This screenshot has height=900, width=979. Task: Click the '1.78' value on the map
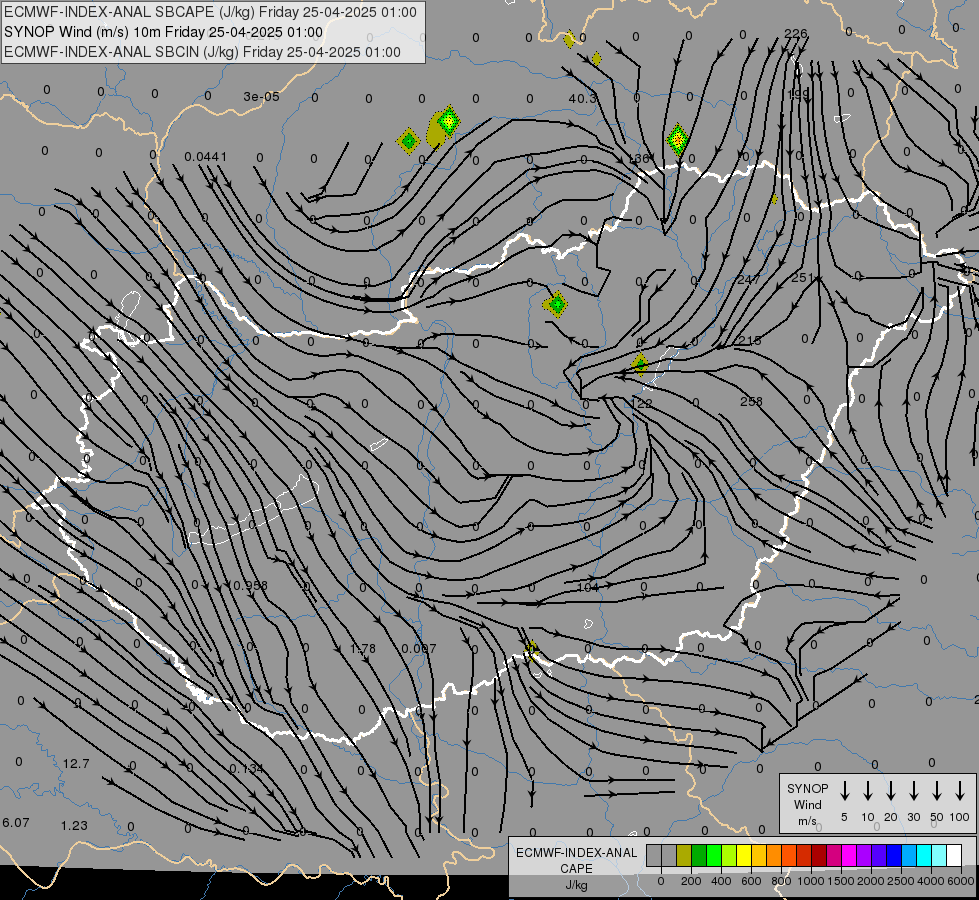(363, 649)
